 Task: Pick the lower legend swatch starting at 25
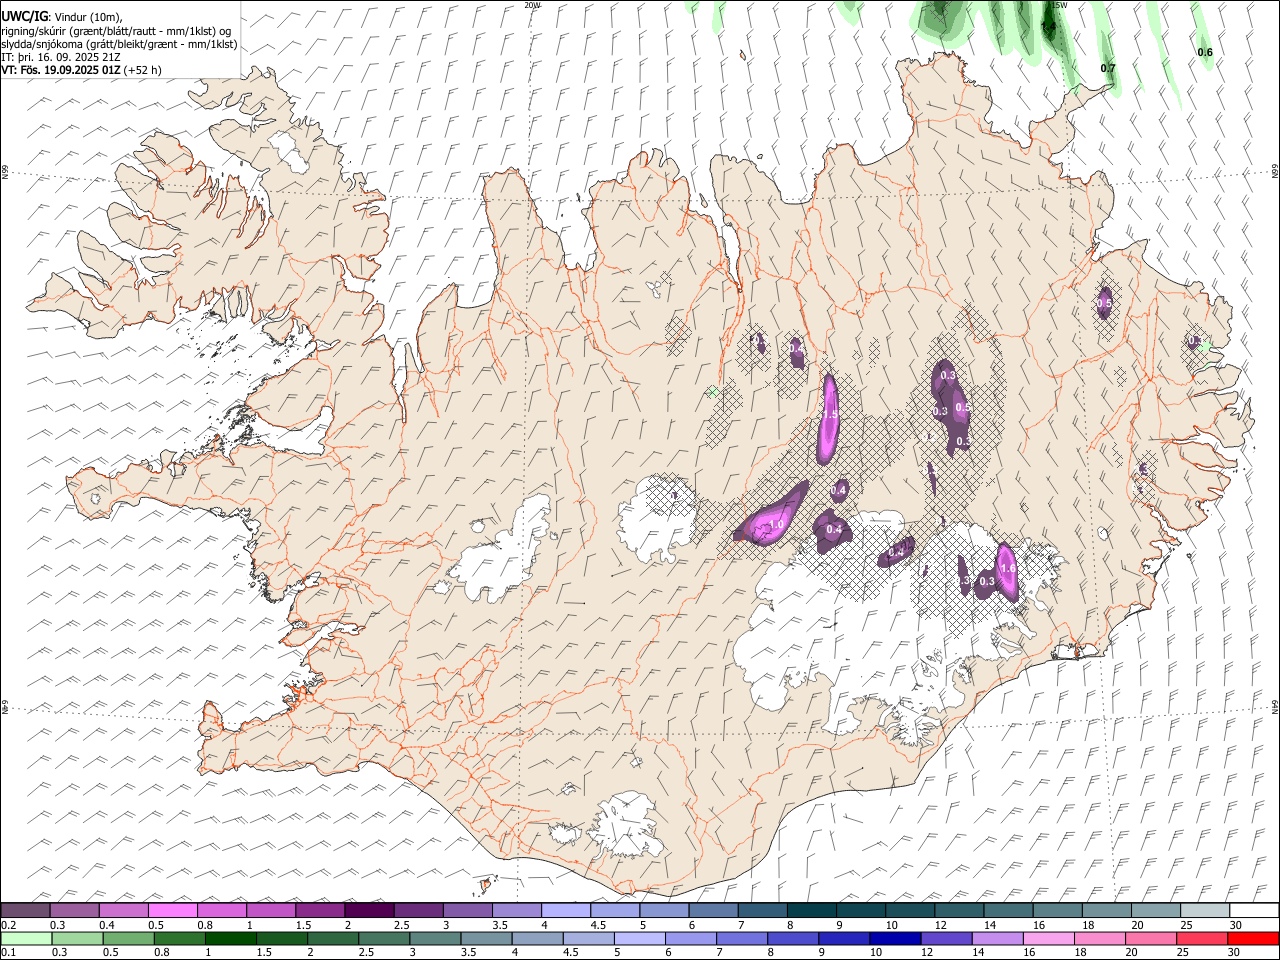[1201, 939]
